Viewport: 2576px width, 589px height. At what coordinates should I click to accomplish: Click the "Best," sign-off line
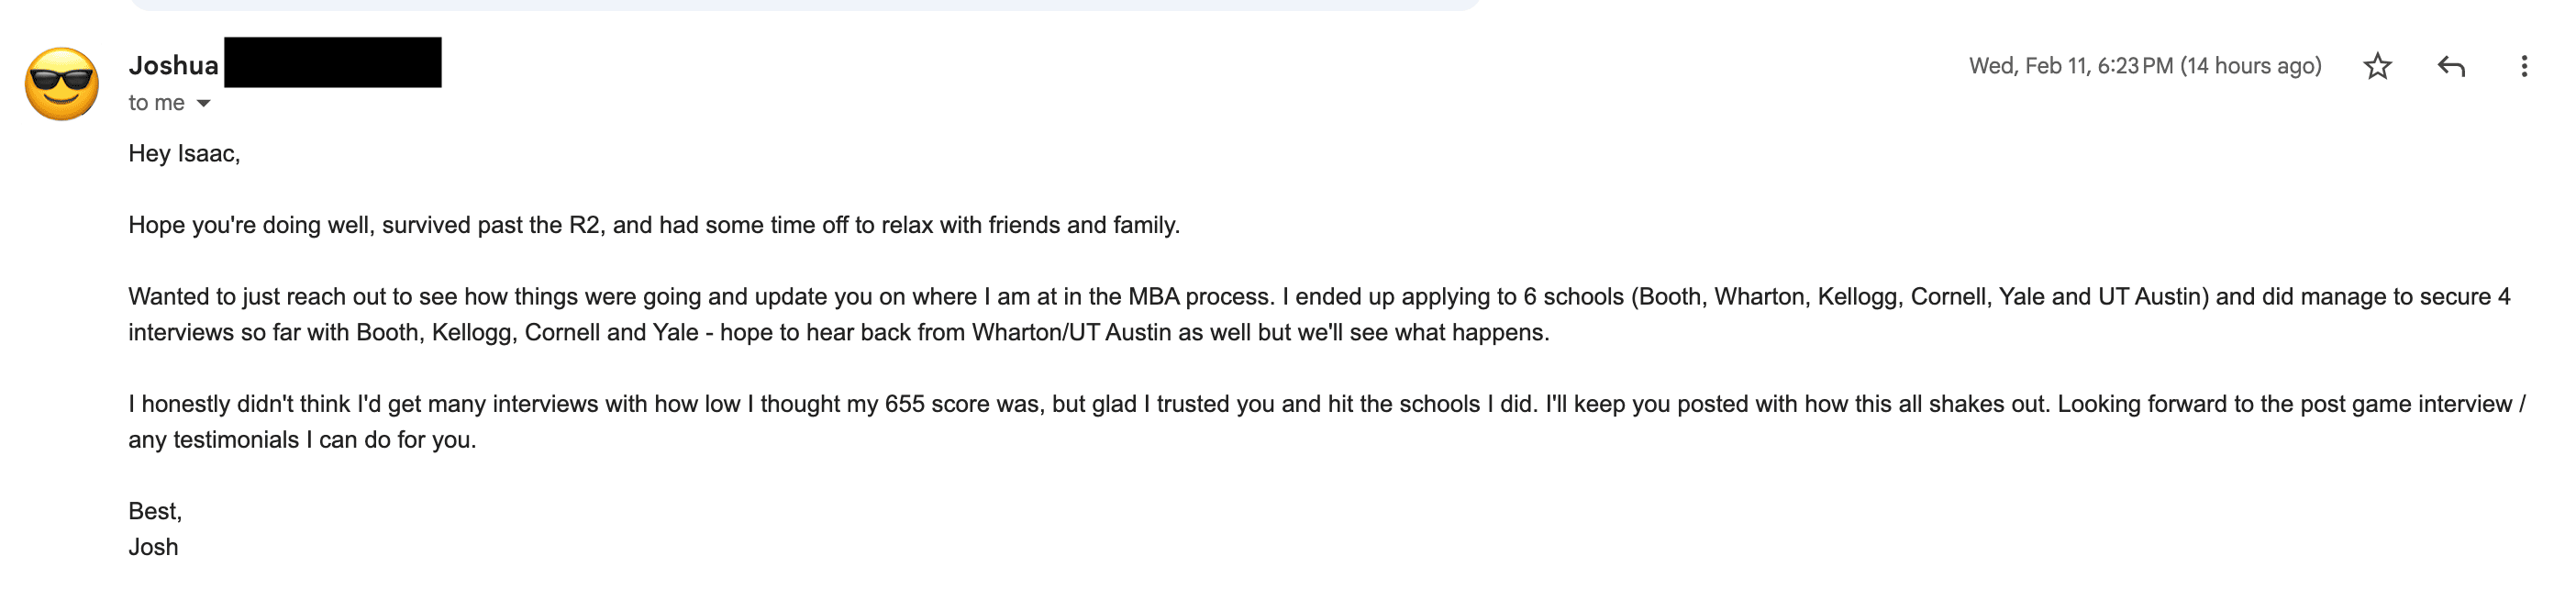point(155,512)
